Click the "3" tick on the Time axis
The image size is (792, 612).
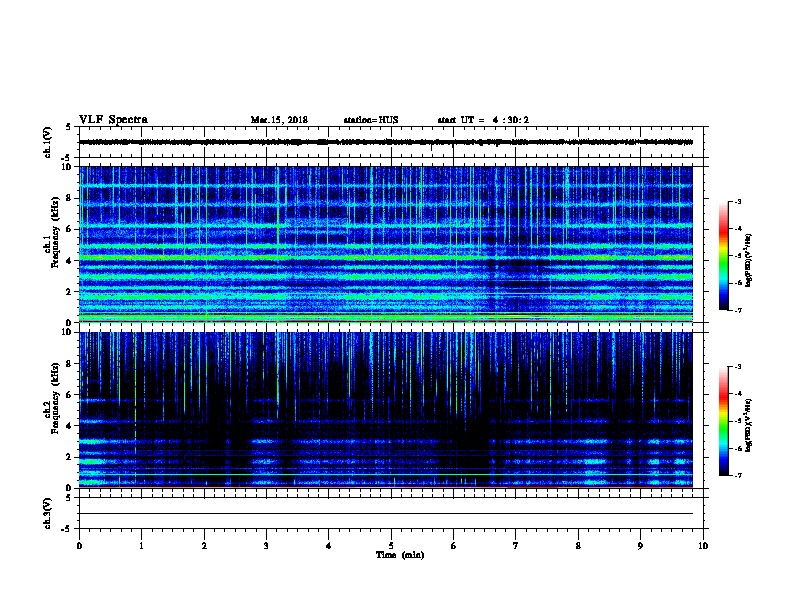tap(266, 545)
